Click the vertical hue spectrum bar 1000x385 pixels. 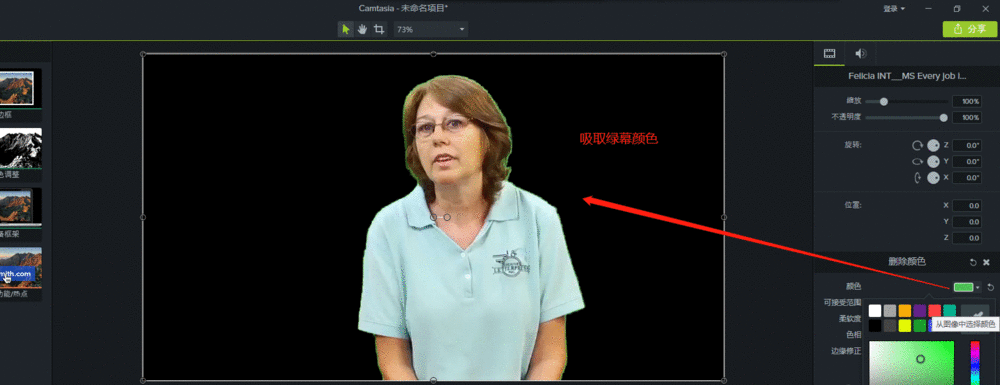(x=975, y=362)
